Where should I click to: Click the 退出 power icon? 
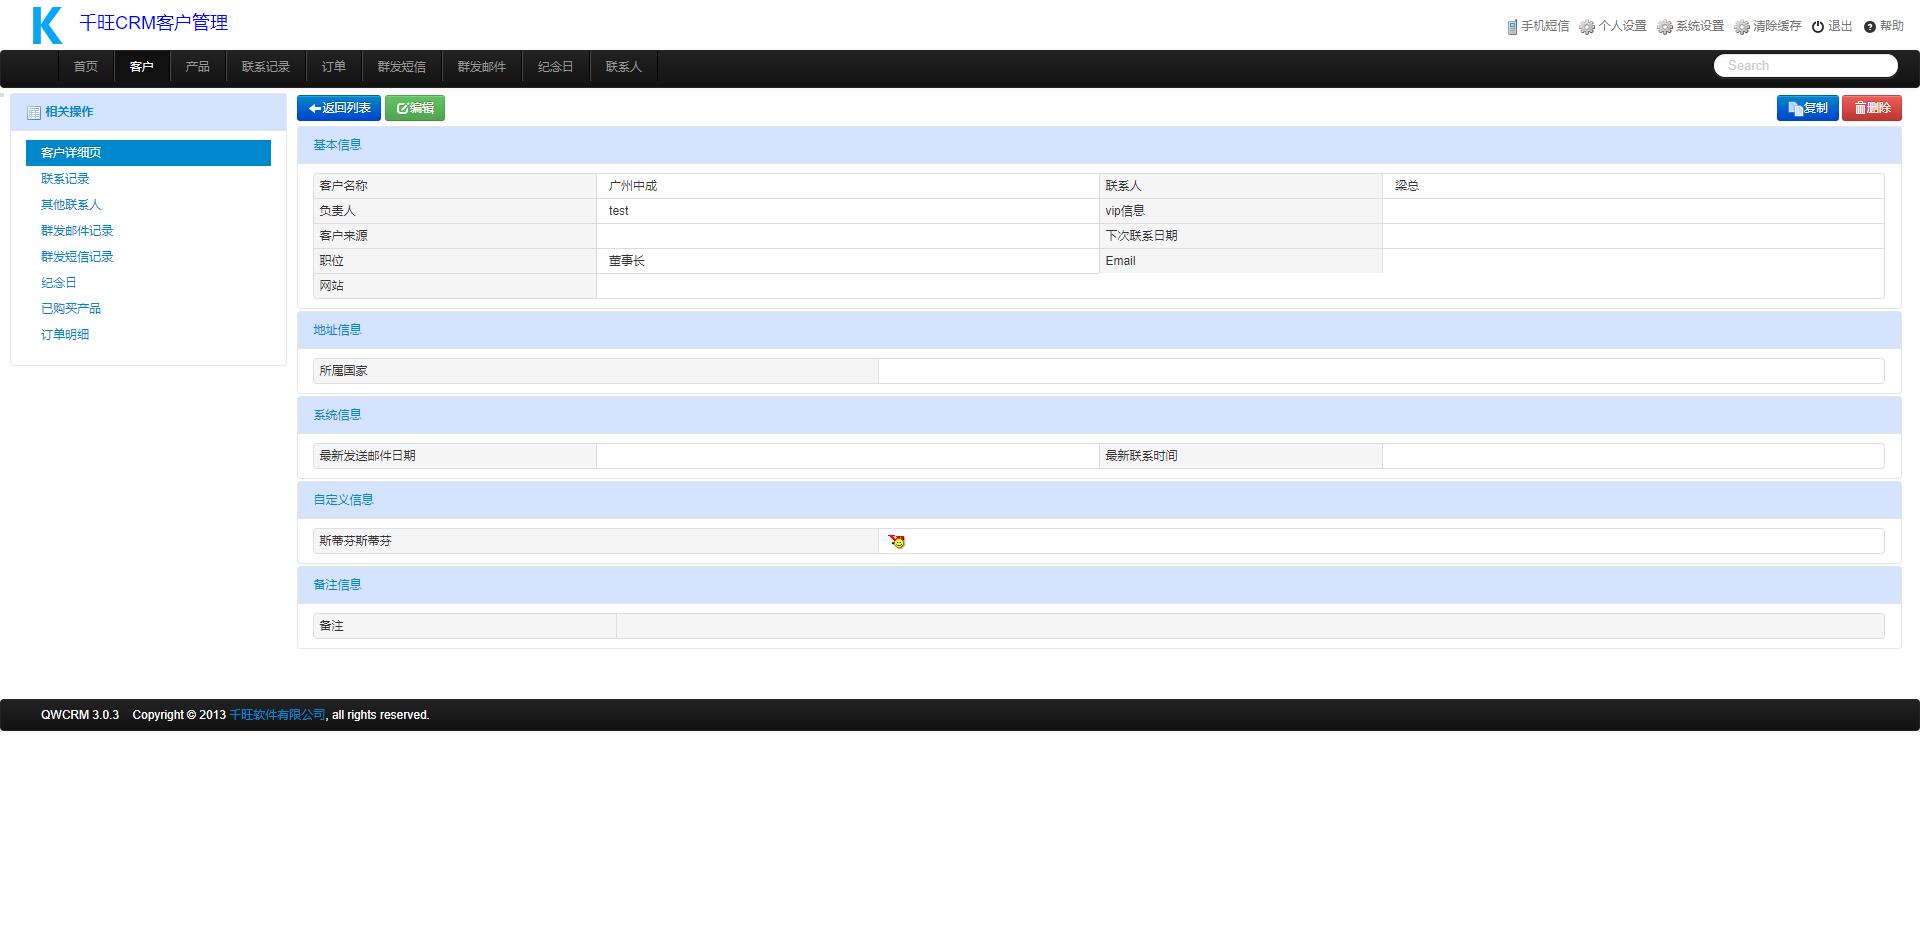click(1818, 27)
